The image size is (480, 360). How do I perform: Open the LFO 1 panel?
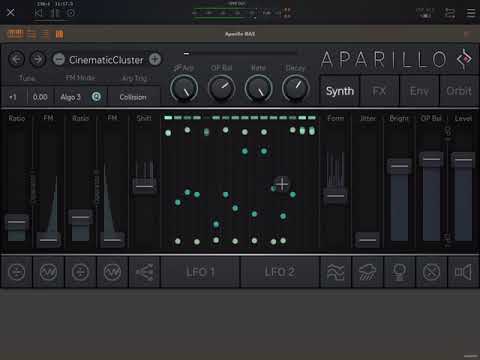200,272
